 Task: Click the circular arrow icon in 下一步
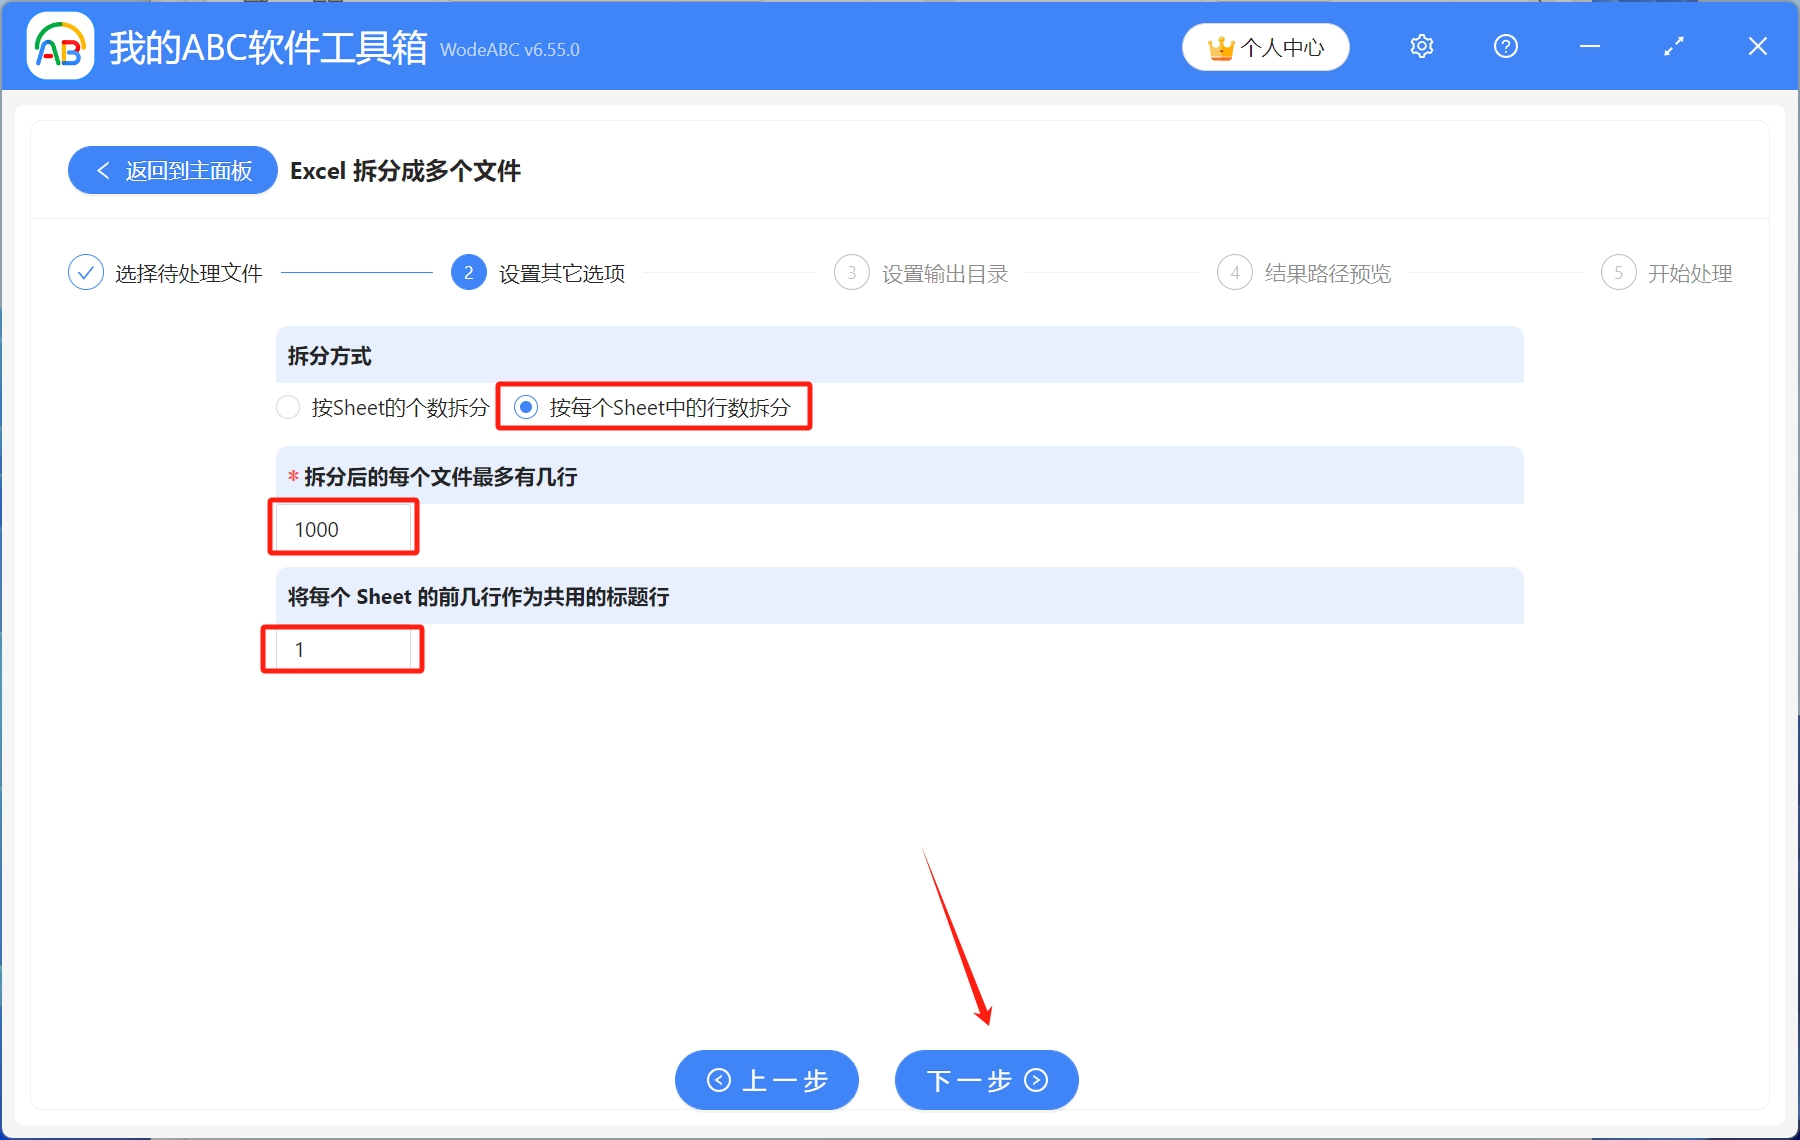[x=1036, y=1080]
